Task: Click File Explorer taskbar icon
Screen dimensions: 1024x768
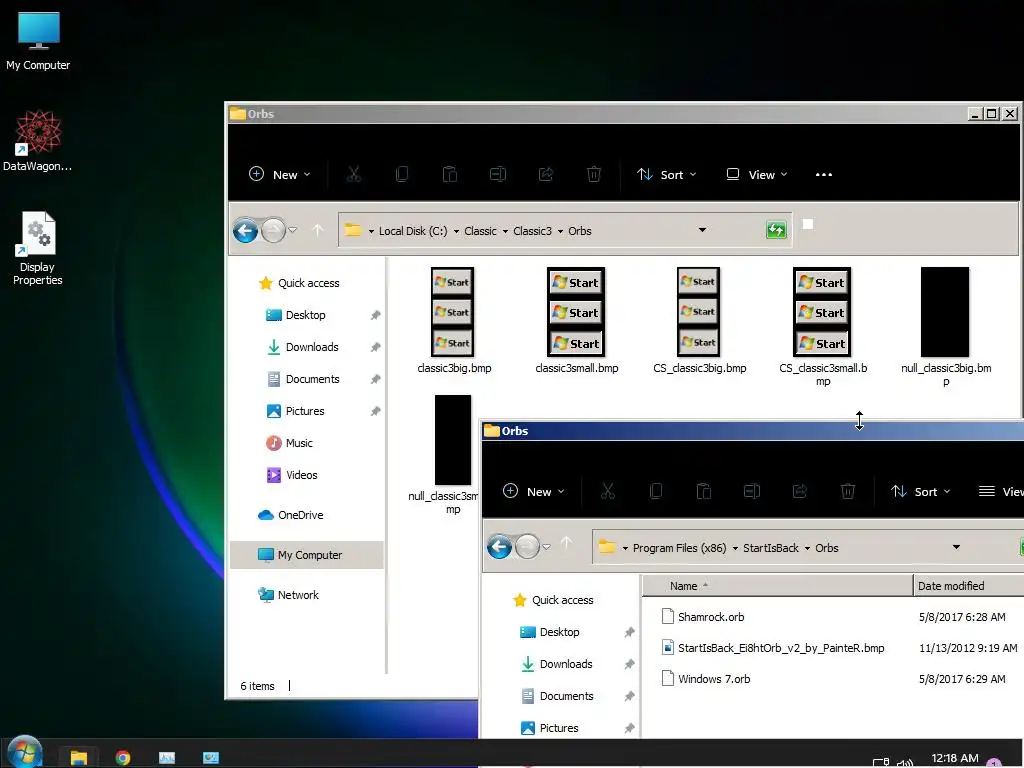Action: 79,757
